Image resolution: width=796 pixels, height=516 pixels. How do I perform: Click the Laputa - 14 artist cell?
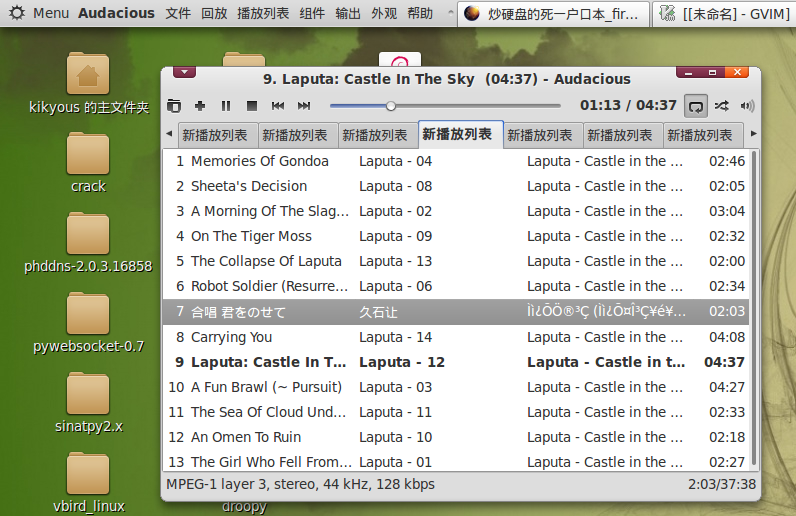395,337
